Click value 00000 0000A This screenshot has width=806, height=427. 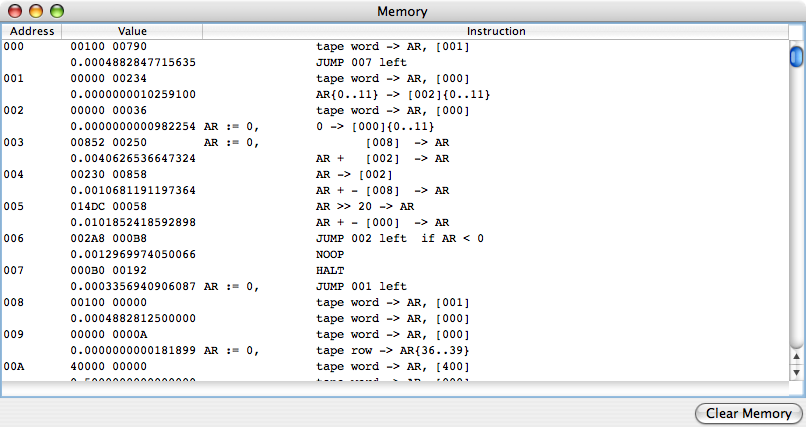pyautogui.click(x=108, y=334)
